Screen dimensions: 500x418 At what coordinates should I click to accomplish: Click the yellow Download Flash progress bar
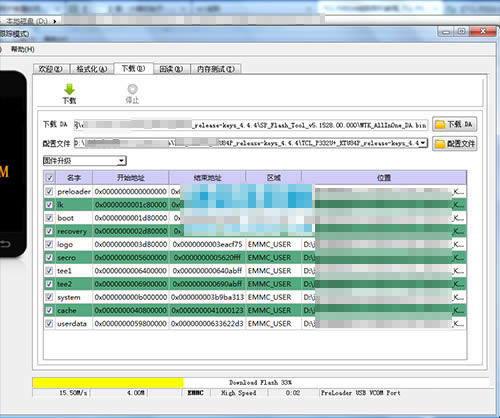108,382
